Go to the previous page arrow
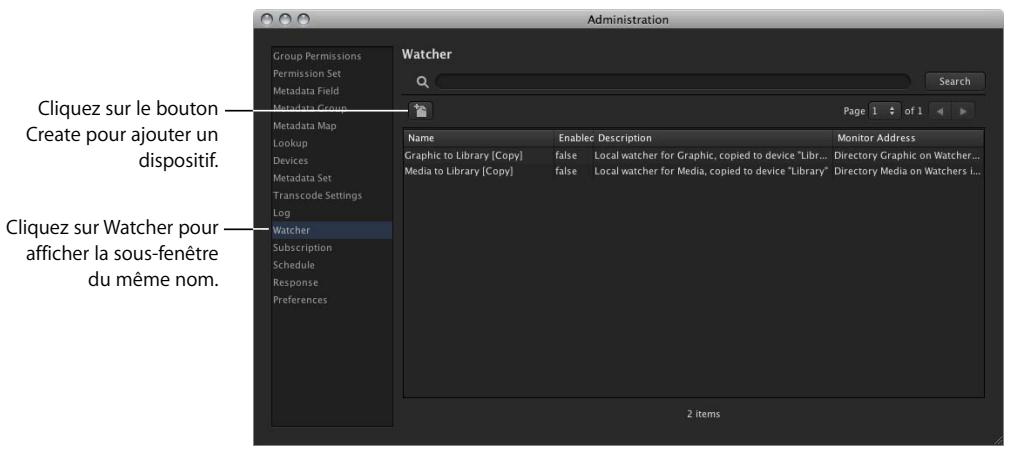This screenshot has width=1009, height=451. point(940,111)
